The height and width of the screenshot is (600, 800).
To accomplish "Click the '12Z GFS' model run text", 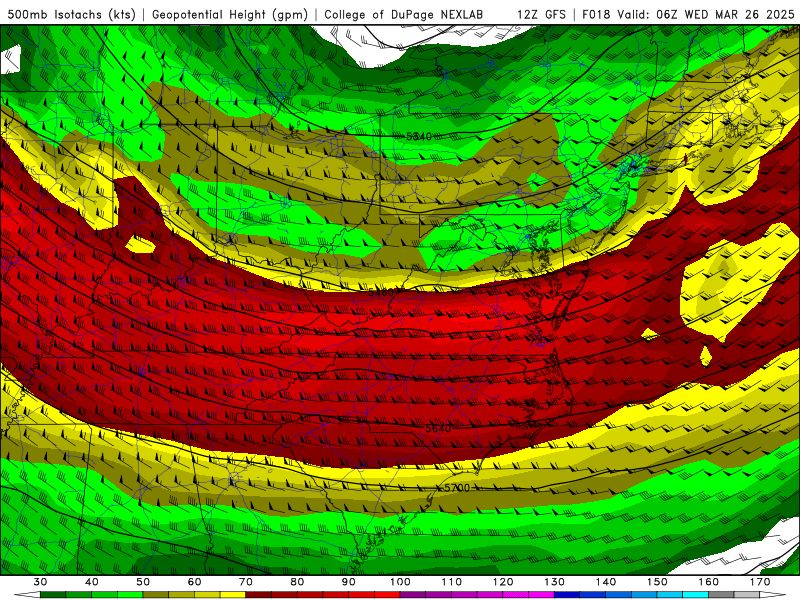I will [541, 15].
